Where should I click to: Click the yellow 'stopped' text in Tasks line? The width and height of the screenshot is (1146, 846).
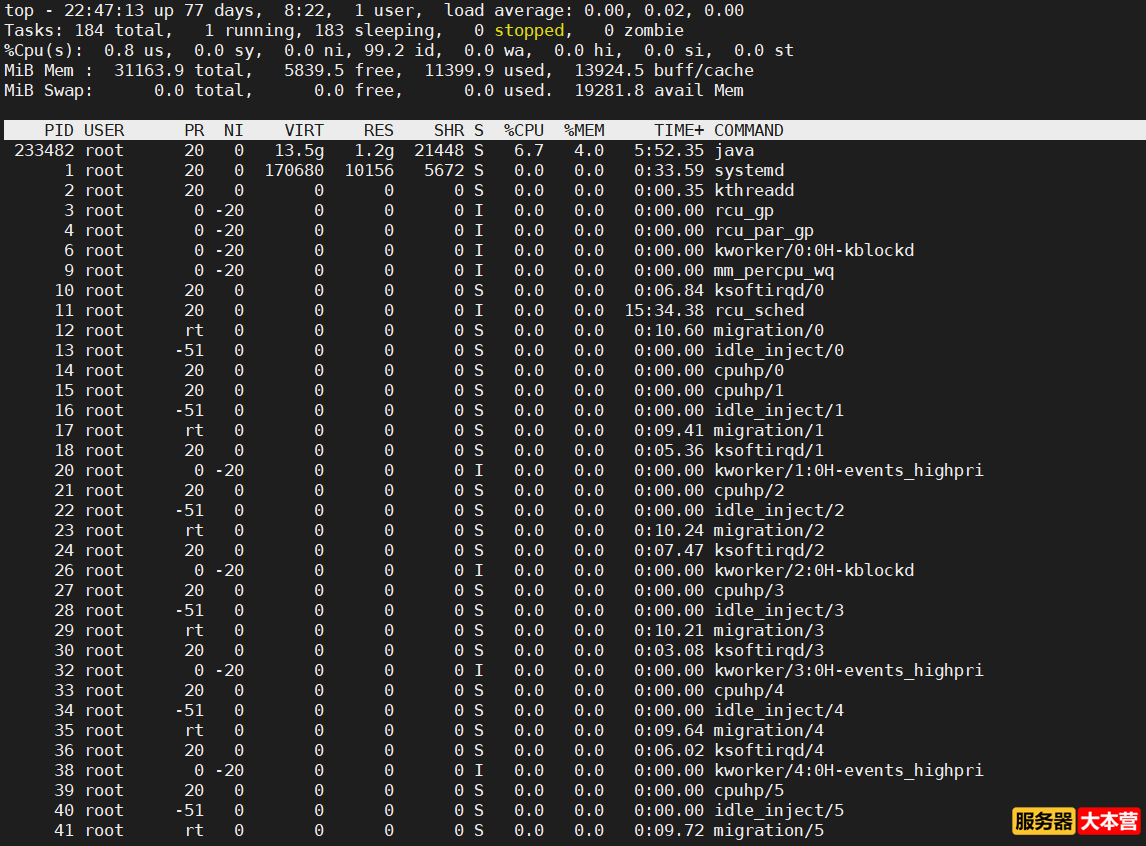click(529, 31)
